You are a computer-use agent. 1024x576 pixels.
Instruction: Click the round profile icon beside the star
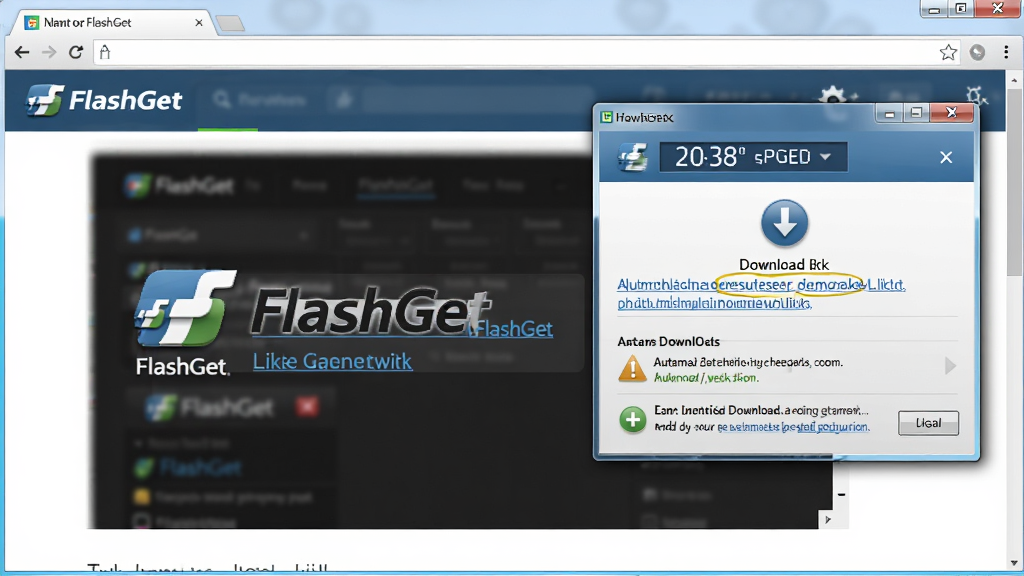(x=977, y=52)
